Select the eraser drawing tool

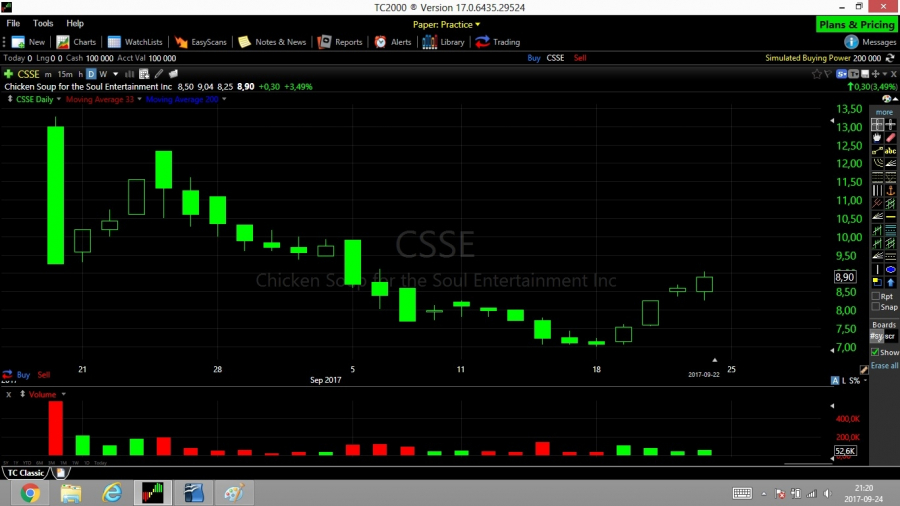click(x=890, y=137)
